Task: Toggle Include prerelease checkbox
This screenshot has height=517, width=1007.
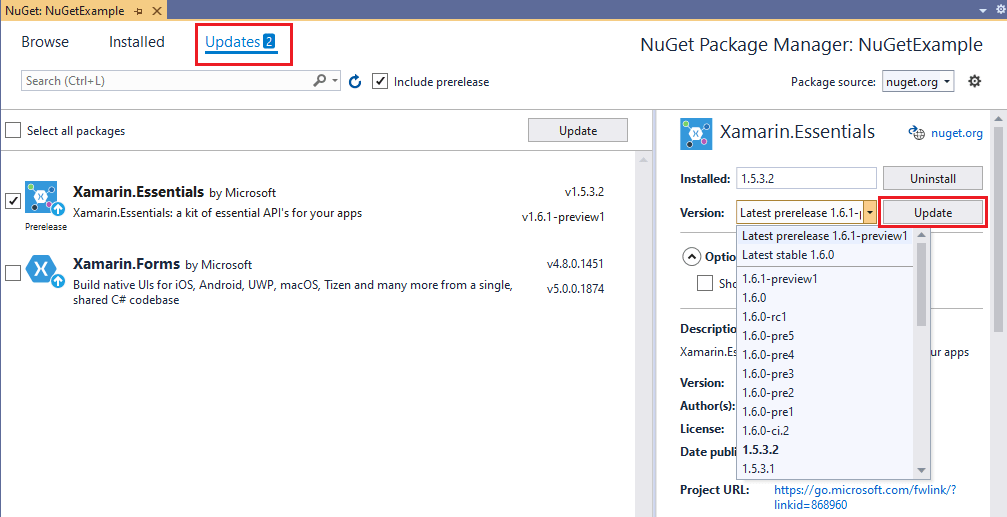Action: 380,82
